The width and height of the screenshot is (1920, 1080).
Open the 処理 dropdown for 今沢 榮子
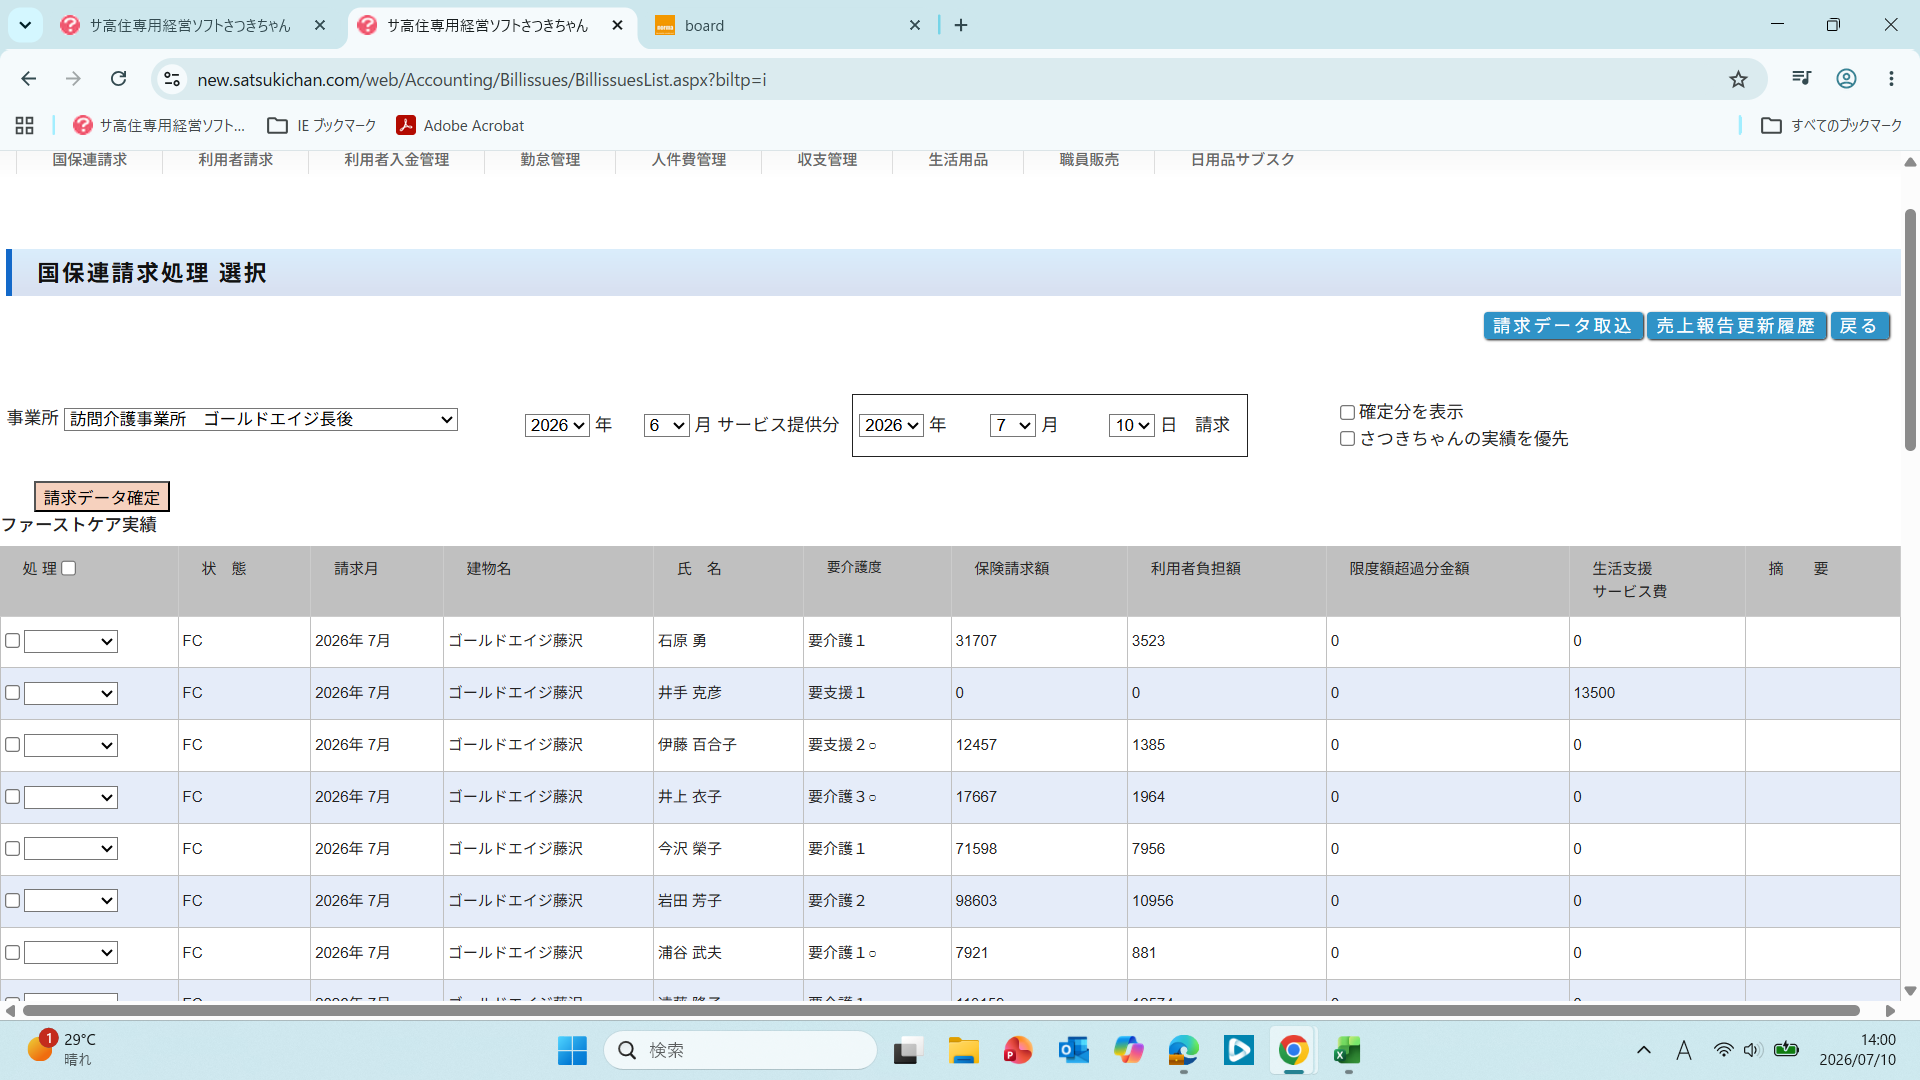pyautogui.click(x=71, y=849)
